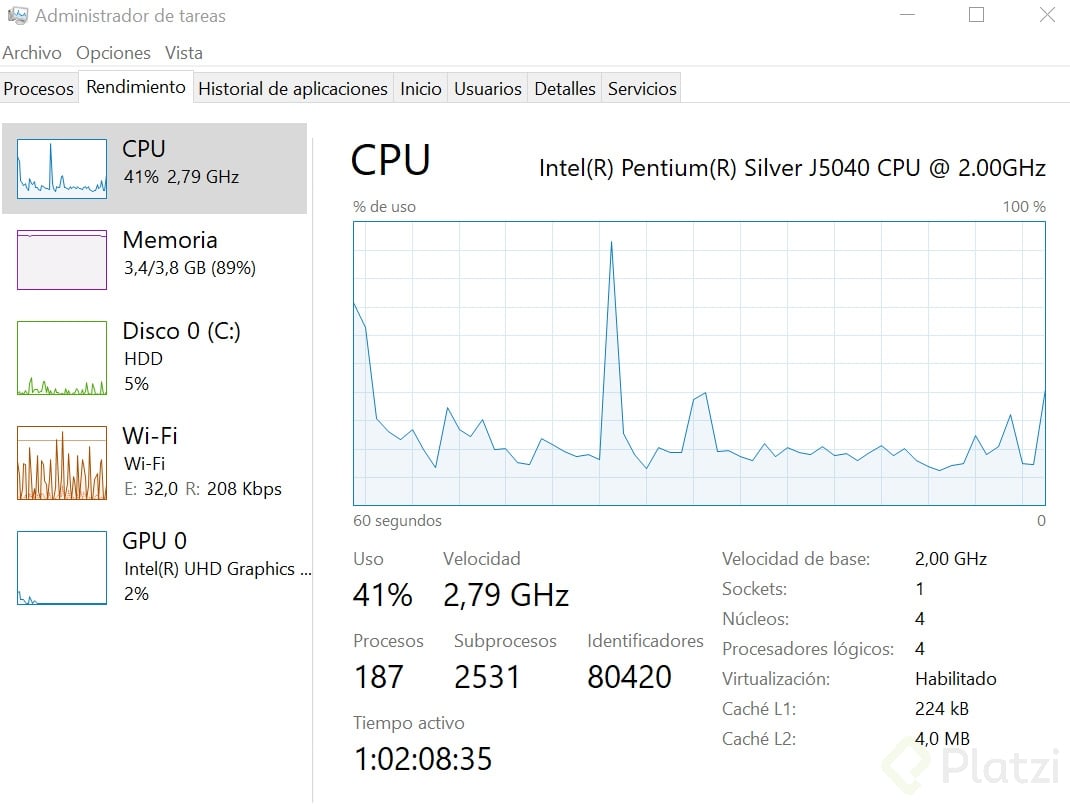The width and height of the screenshot is (1070, 804).
Task: Select the Memoria usage thumbnail graph
Action: (61, 260)
